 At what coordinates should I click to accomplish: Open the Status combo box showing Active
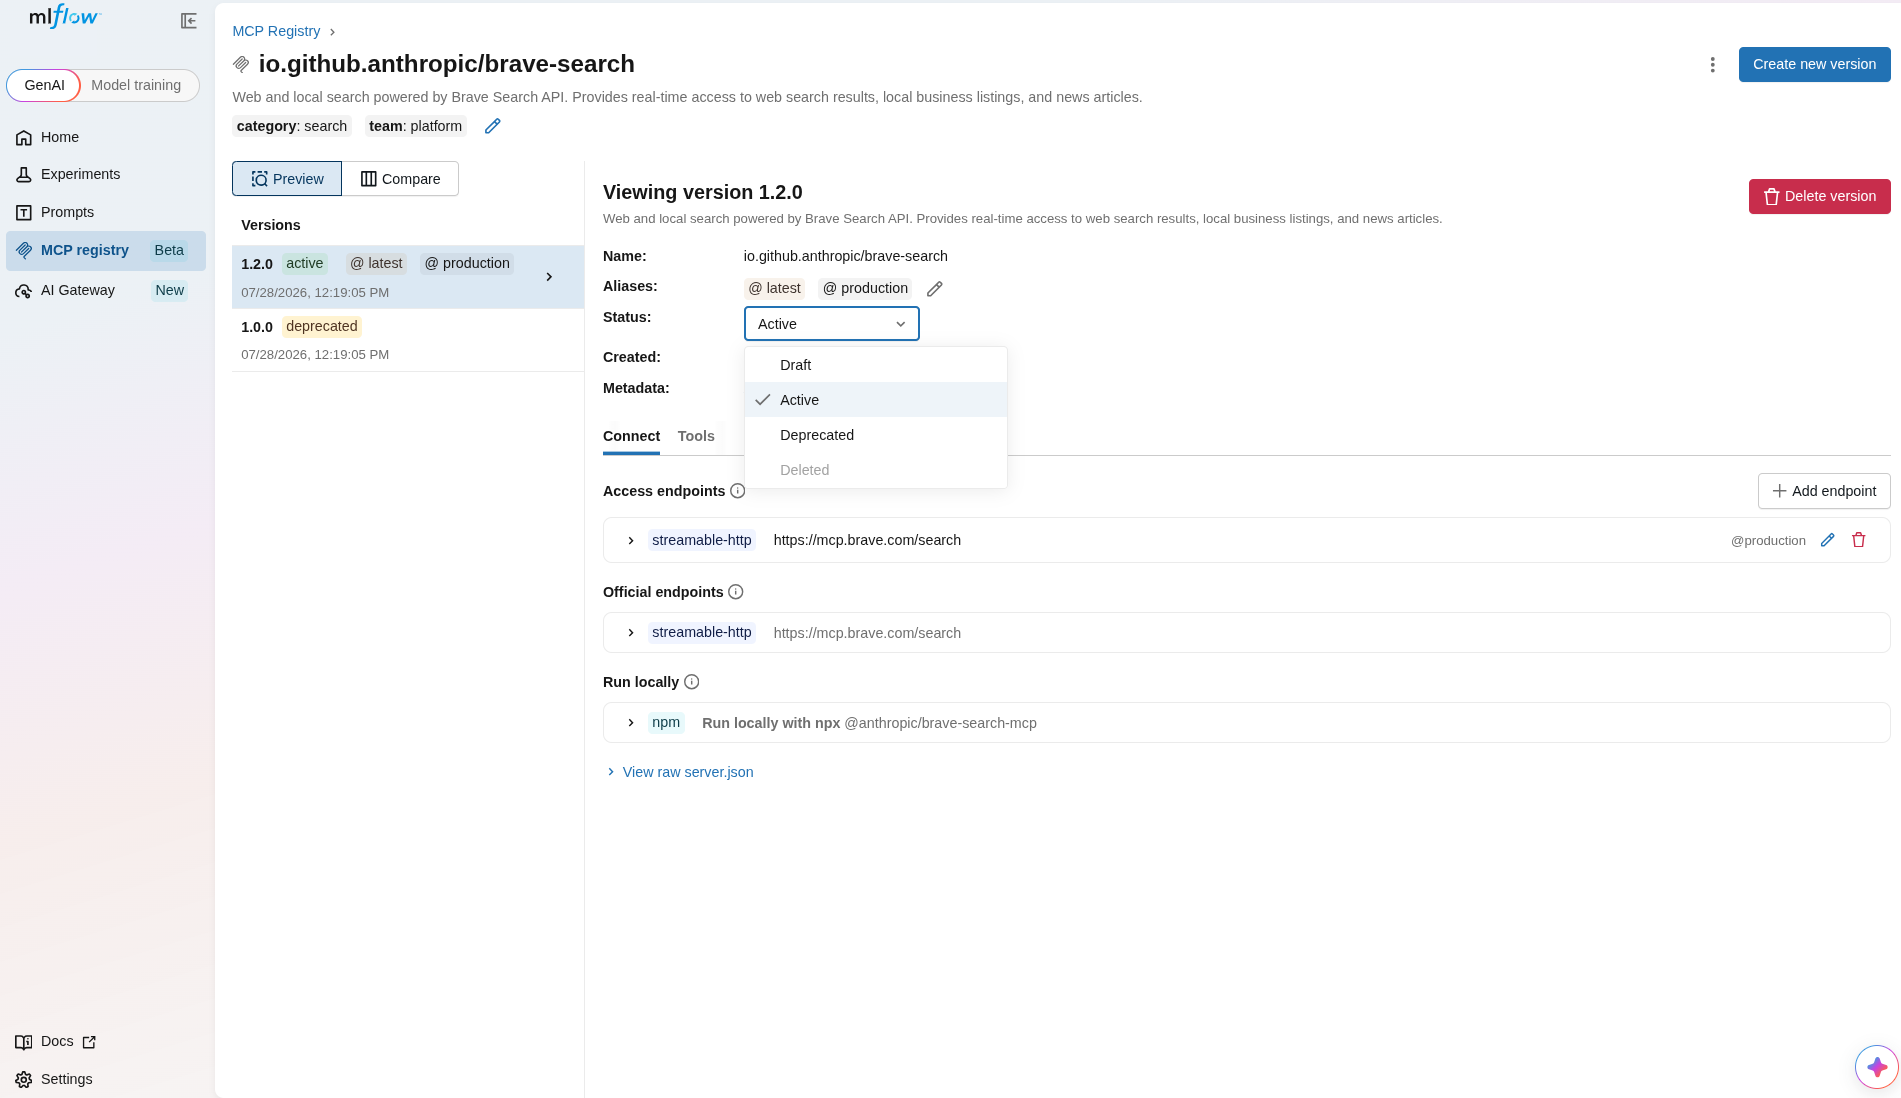tap(831, 324)
